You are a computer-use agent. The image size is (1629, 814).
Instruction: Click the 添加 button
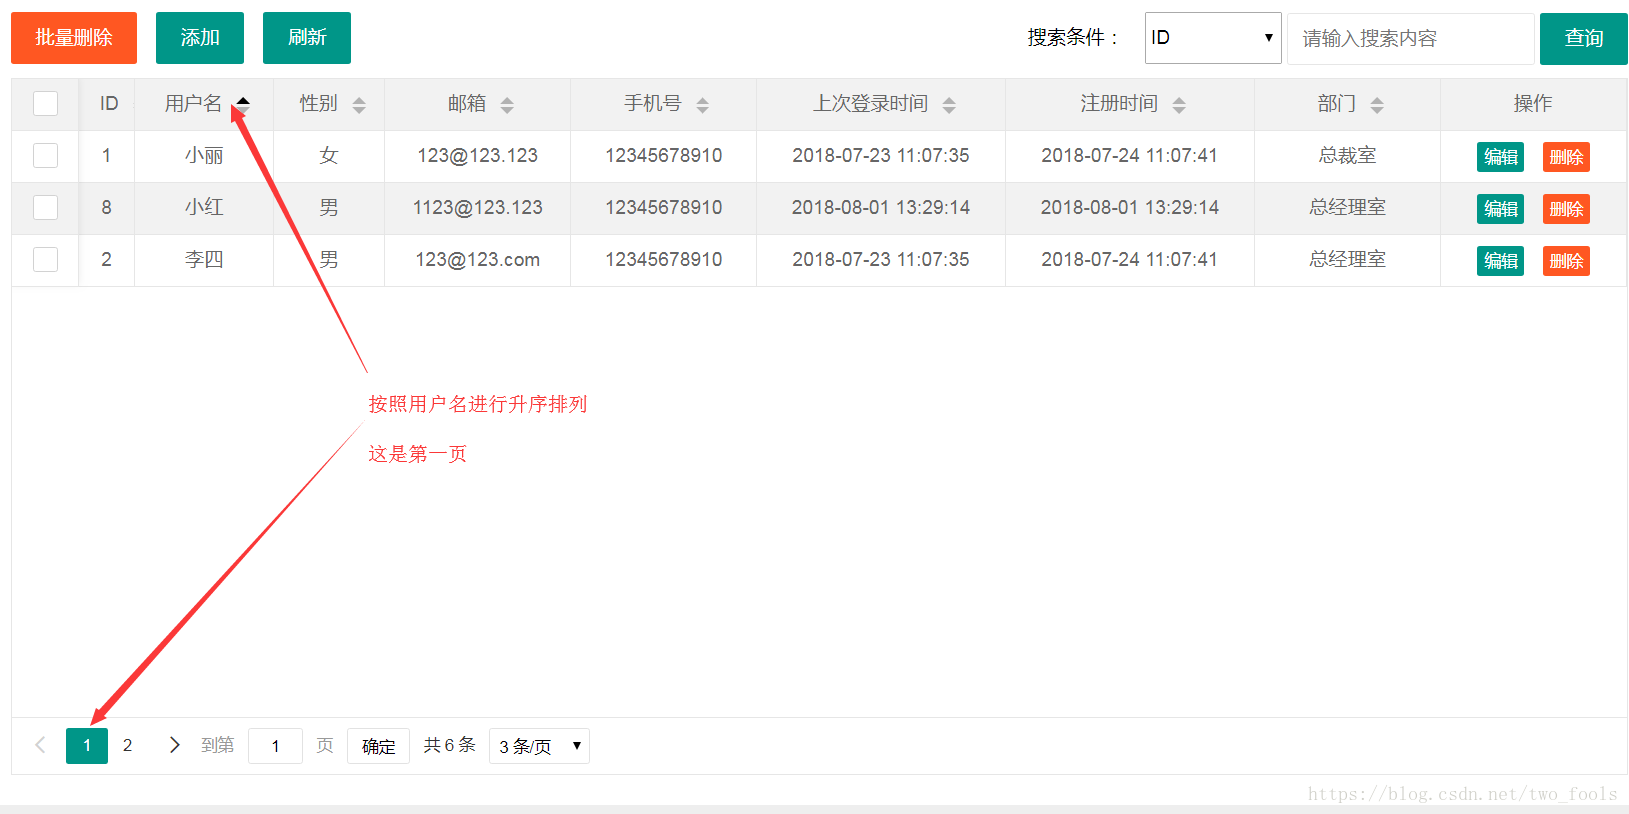(x=200, y=38)
